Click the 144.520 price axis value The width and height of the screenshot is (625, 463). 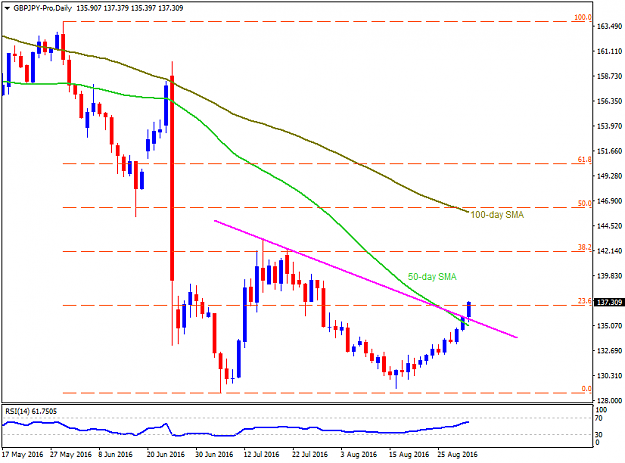(x=609, y=226)
